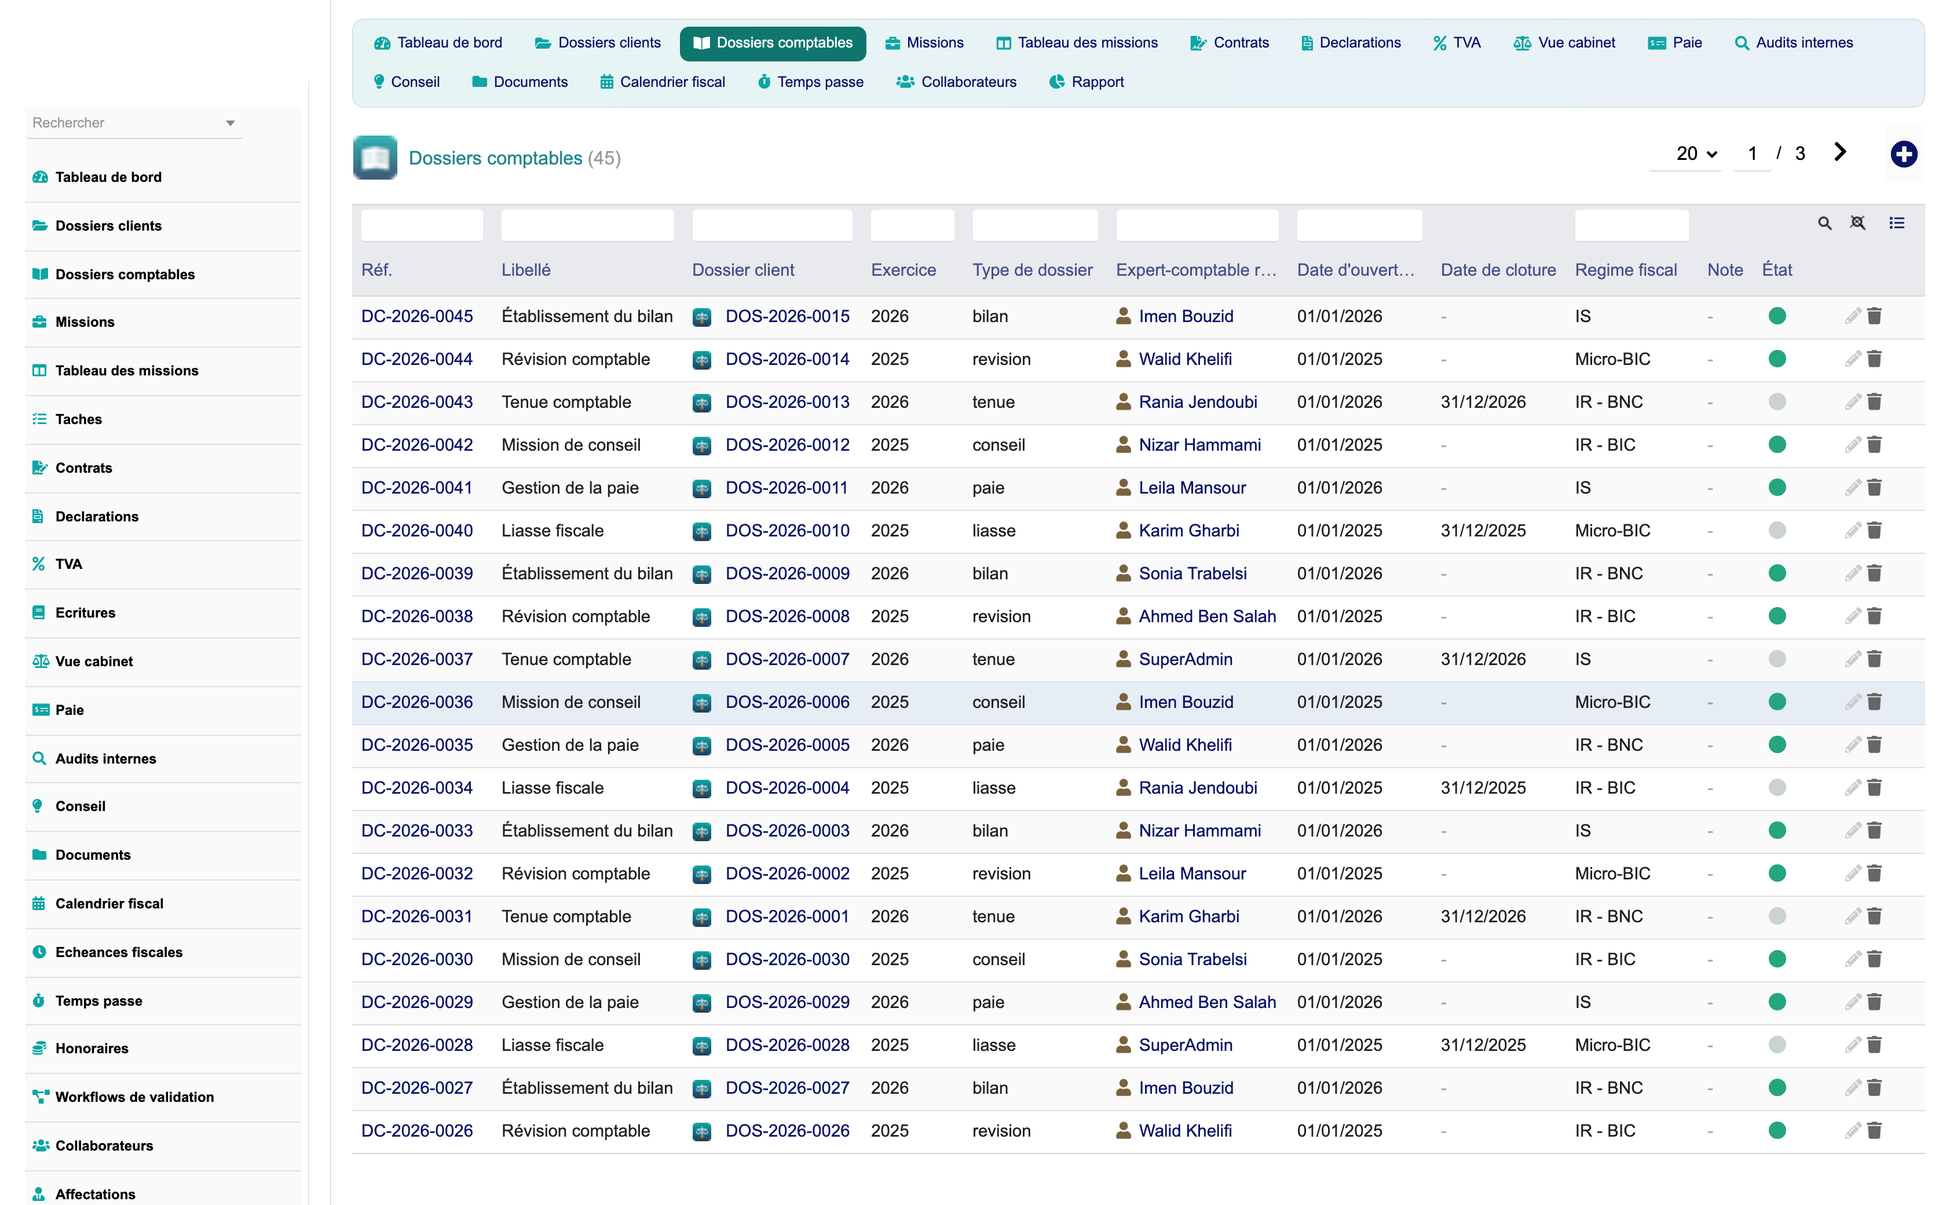Viewport: 1946px width, 1205px height.
Task: Edit row DC-2026-0045 with pencil icon
Action: pyautogui.click(x=1852, y=316)
